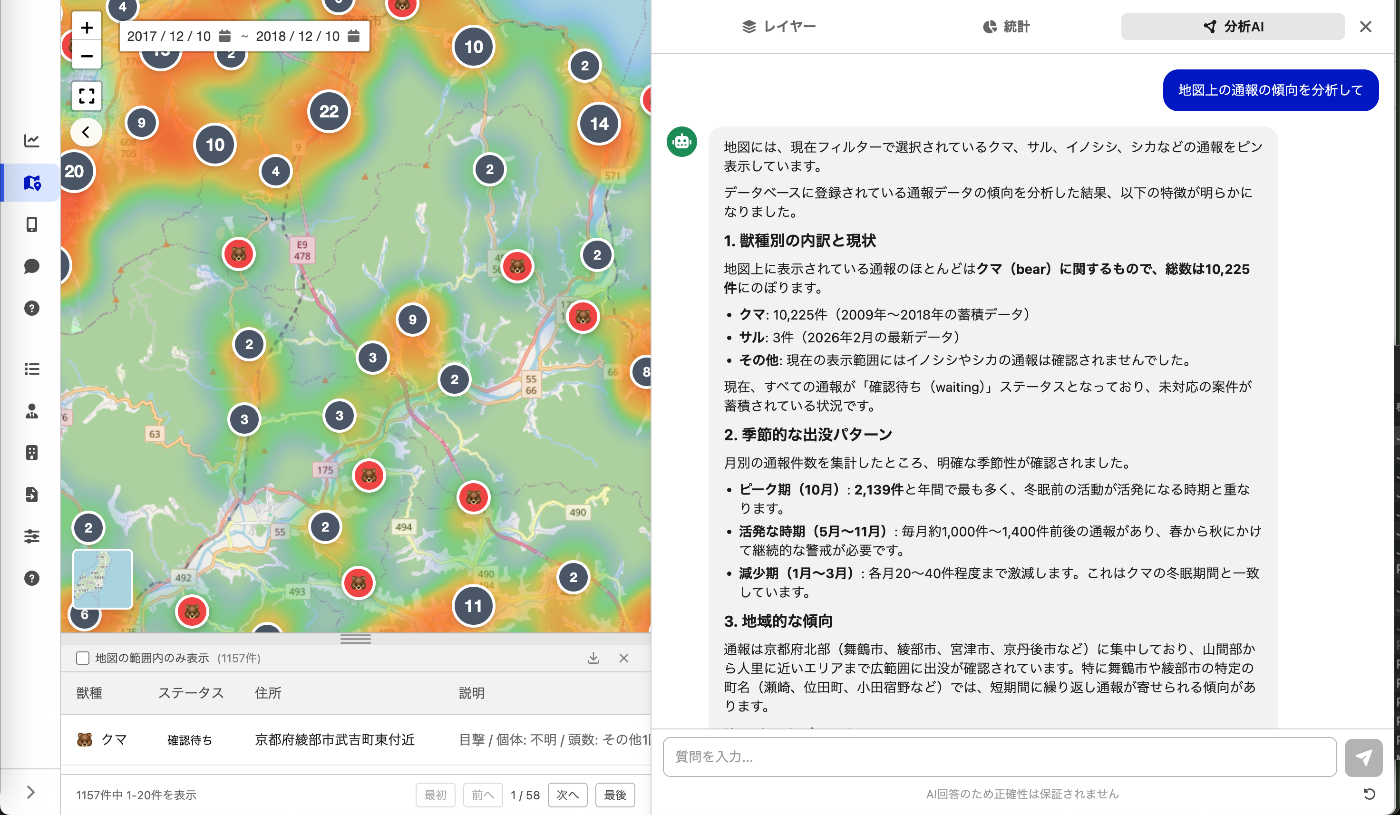Select the 分析AI tab
Image resolution: width=1400 pixels, height=815 pixels.
1233,27
